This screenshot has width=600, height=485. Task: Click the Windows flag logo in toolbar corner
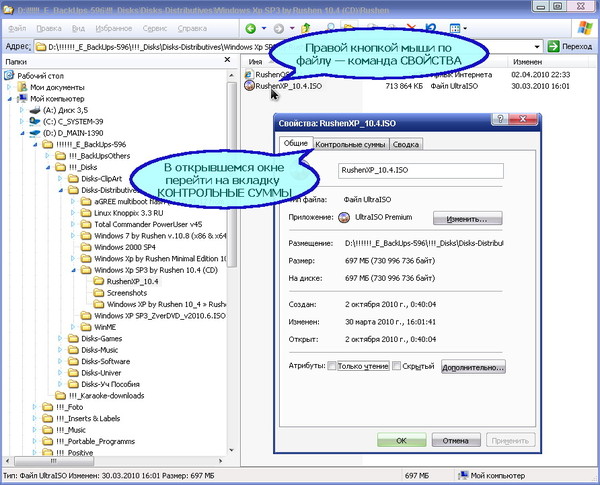[585, 28]
